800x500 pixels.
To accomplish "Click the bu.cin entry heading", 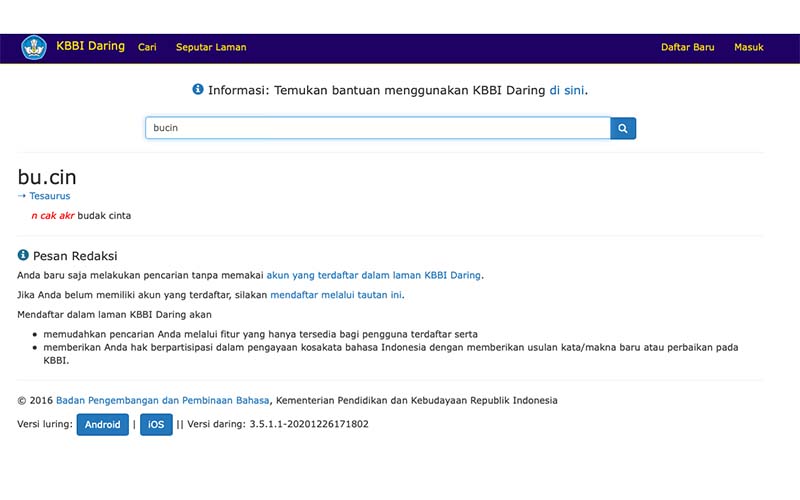I will (47, 177).
